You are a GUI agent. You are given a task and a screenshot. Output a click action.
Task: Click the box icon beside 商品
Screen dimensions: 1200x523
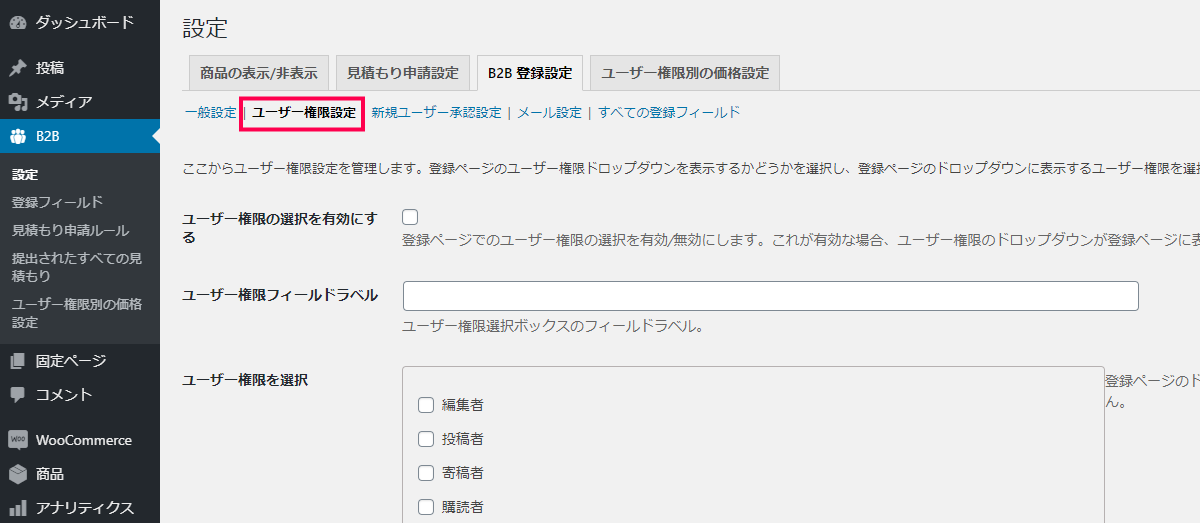18,474
